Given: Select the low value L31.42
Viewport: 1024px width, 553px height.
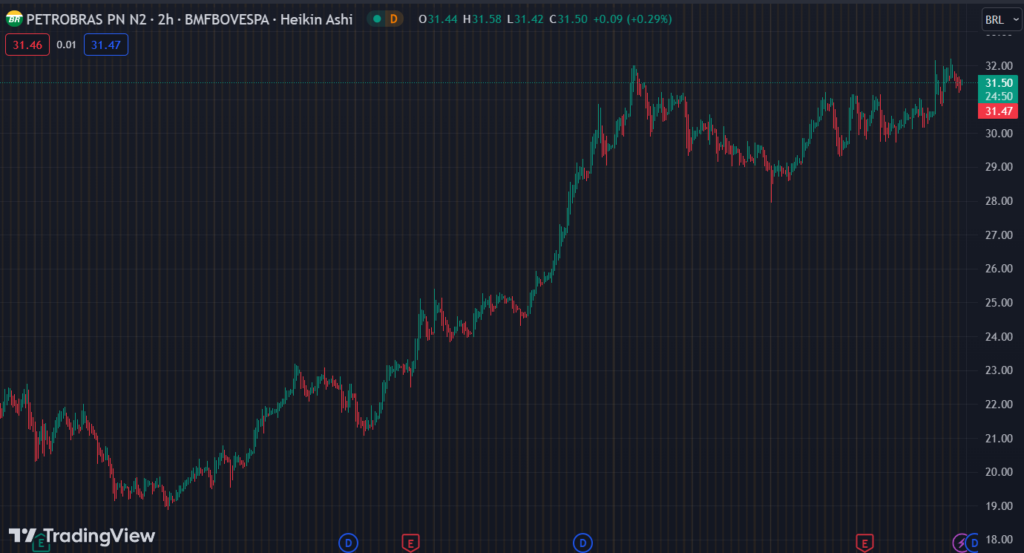Looking at the screenshot, I should (525, 20).
